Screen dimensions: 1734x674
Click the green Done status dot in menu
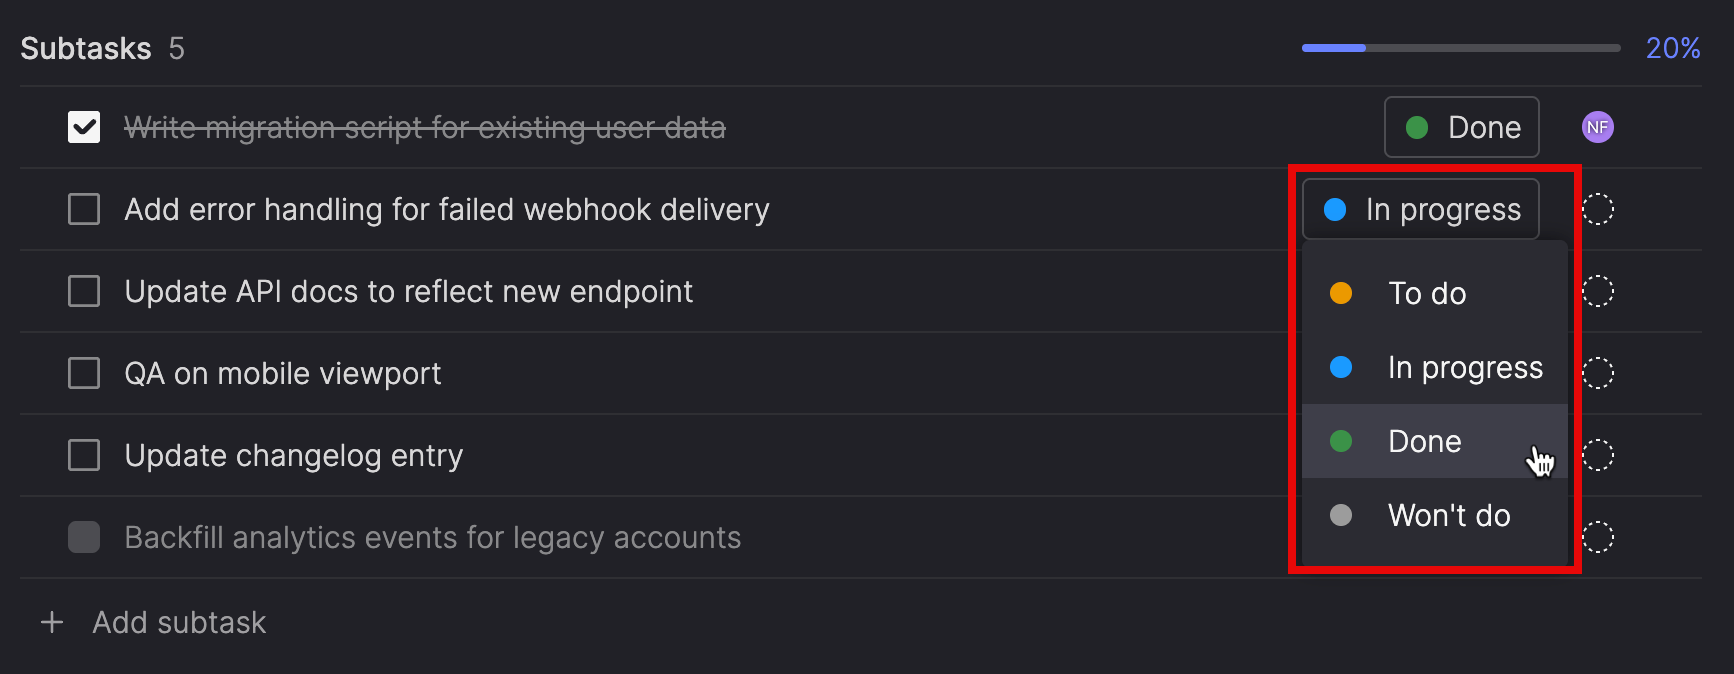point(1341,441)
